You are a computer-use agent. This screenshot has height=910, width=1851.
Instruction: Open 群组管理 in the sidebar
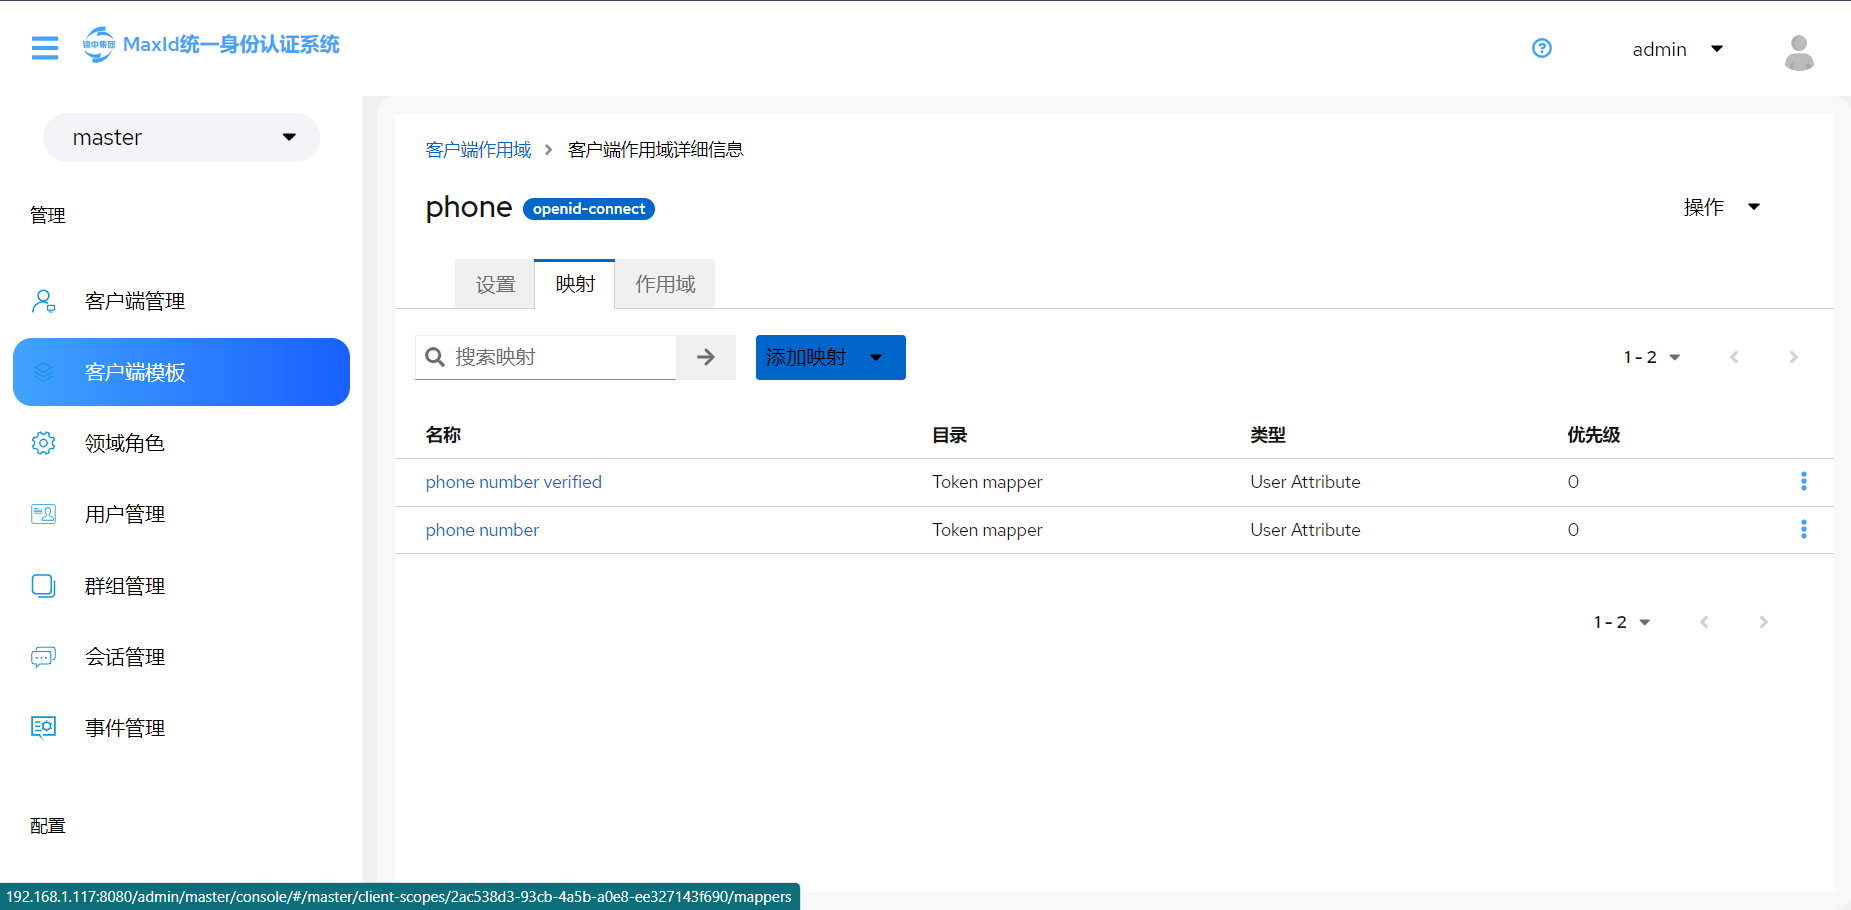(181, 586)
